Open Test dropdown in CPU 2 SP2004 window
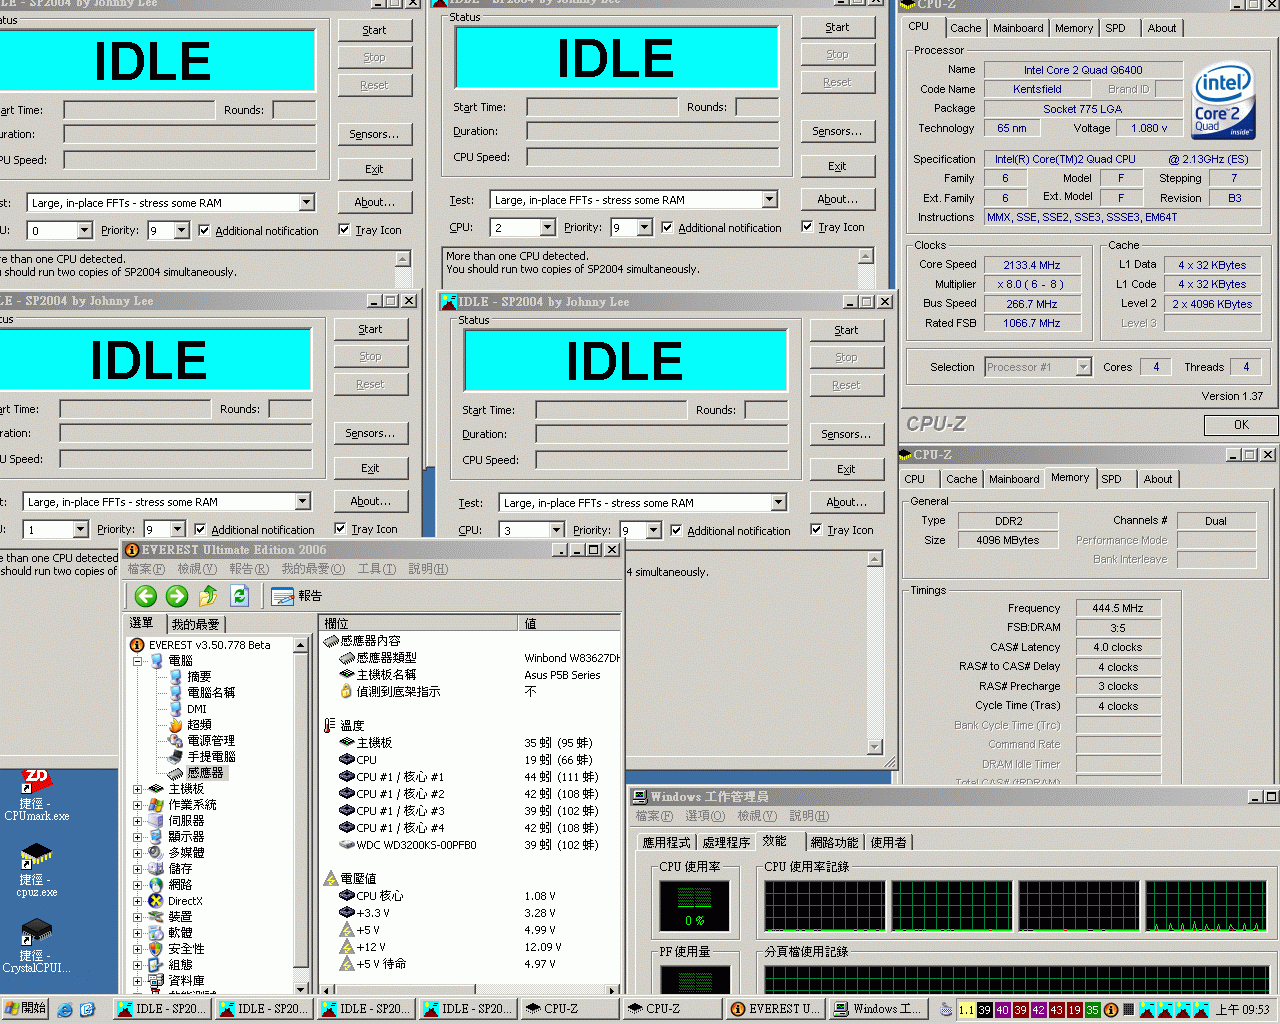Image resolution: width=1280 pixels, height=1024 pixels. 769,200
